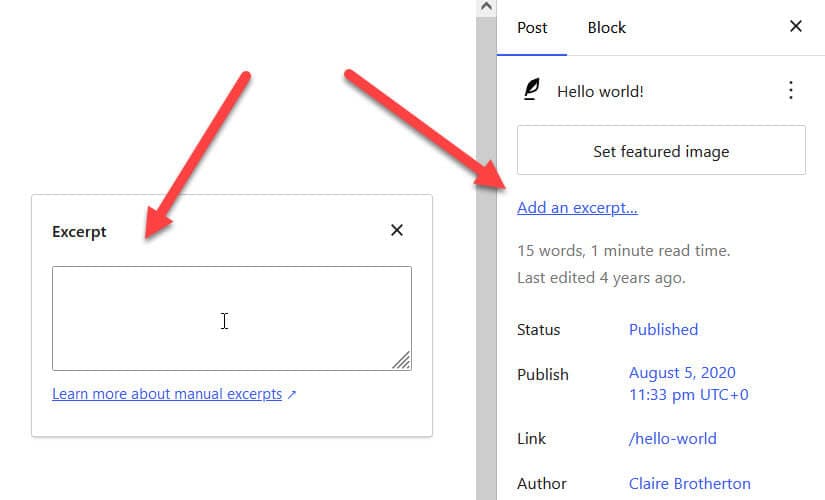Close the settings sidebar panel
The width and height of the screenshot is (825, 500).
pyautogui.click(x=796, y=26)
